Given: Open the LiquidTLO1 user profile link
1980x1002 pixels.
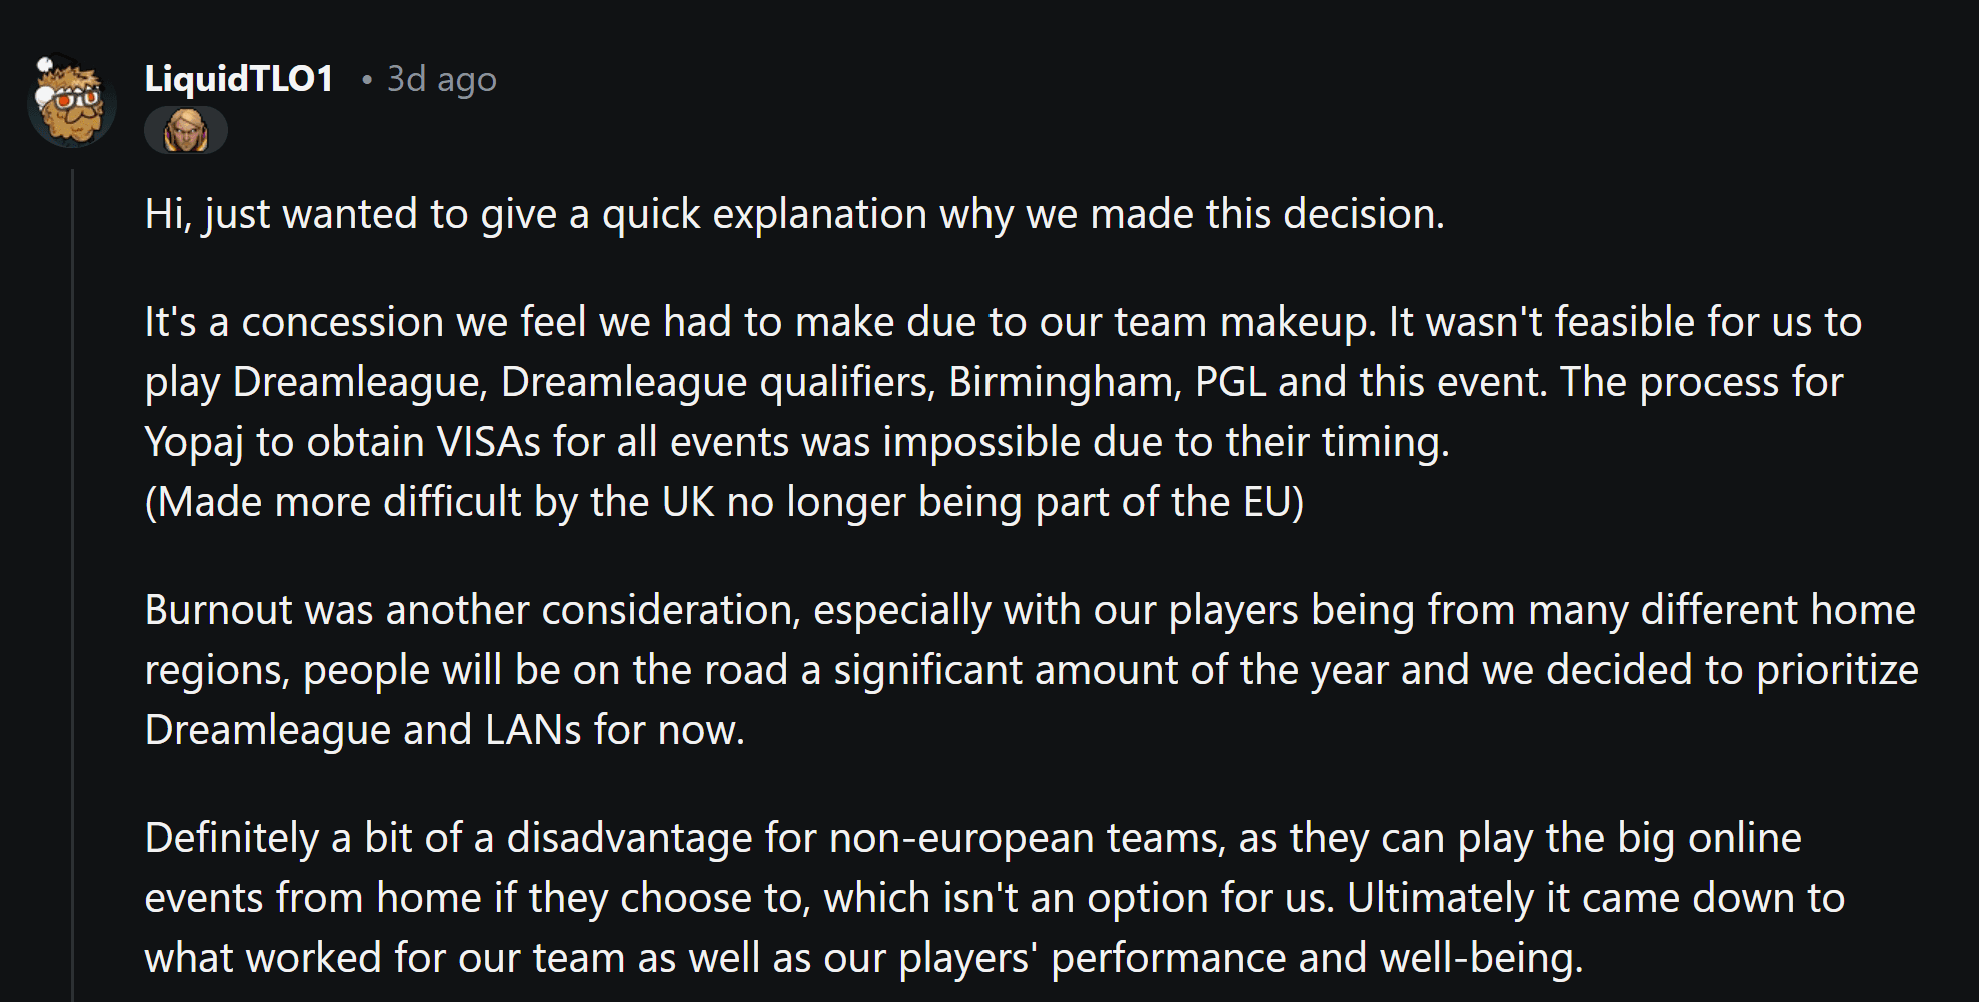Looking at the screenshot, I should pyautogui.click(x=239, y=79).
